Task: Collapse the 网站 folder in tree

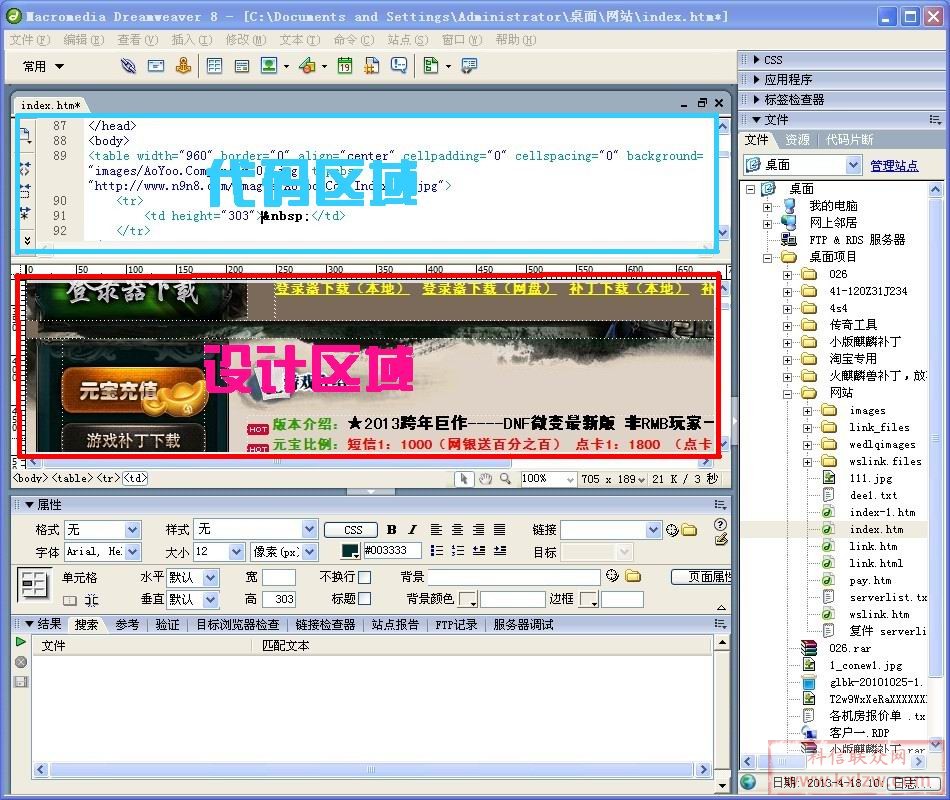Action: coord(788,394)
